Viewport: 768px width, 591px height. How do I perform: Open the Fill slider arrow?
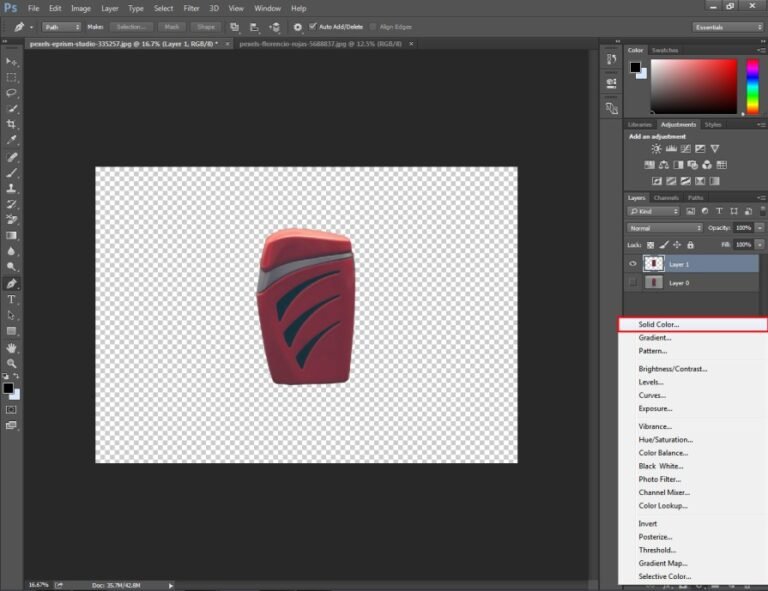click(760, 244)
